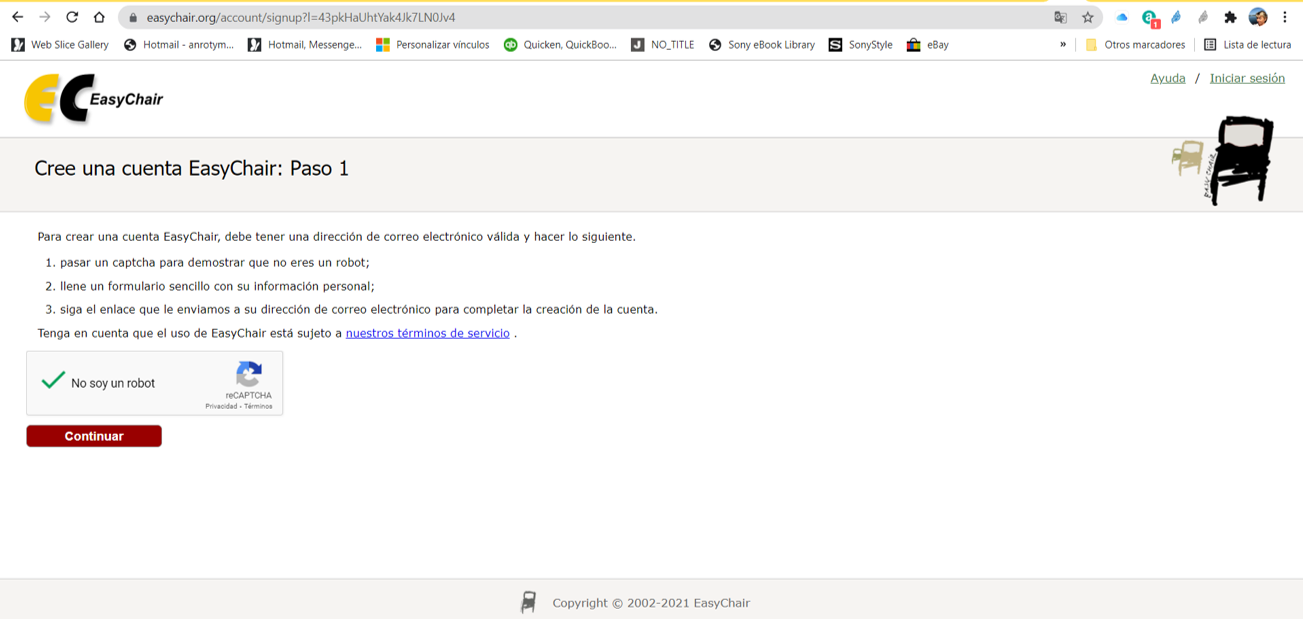Open Lista de lectura

pos(1248,45)
